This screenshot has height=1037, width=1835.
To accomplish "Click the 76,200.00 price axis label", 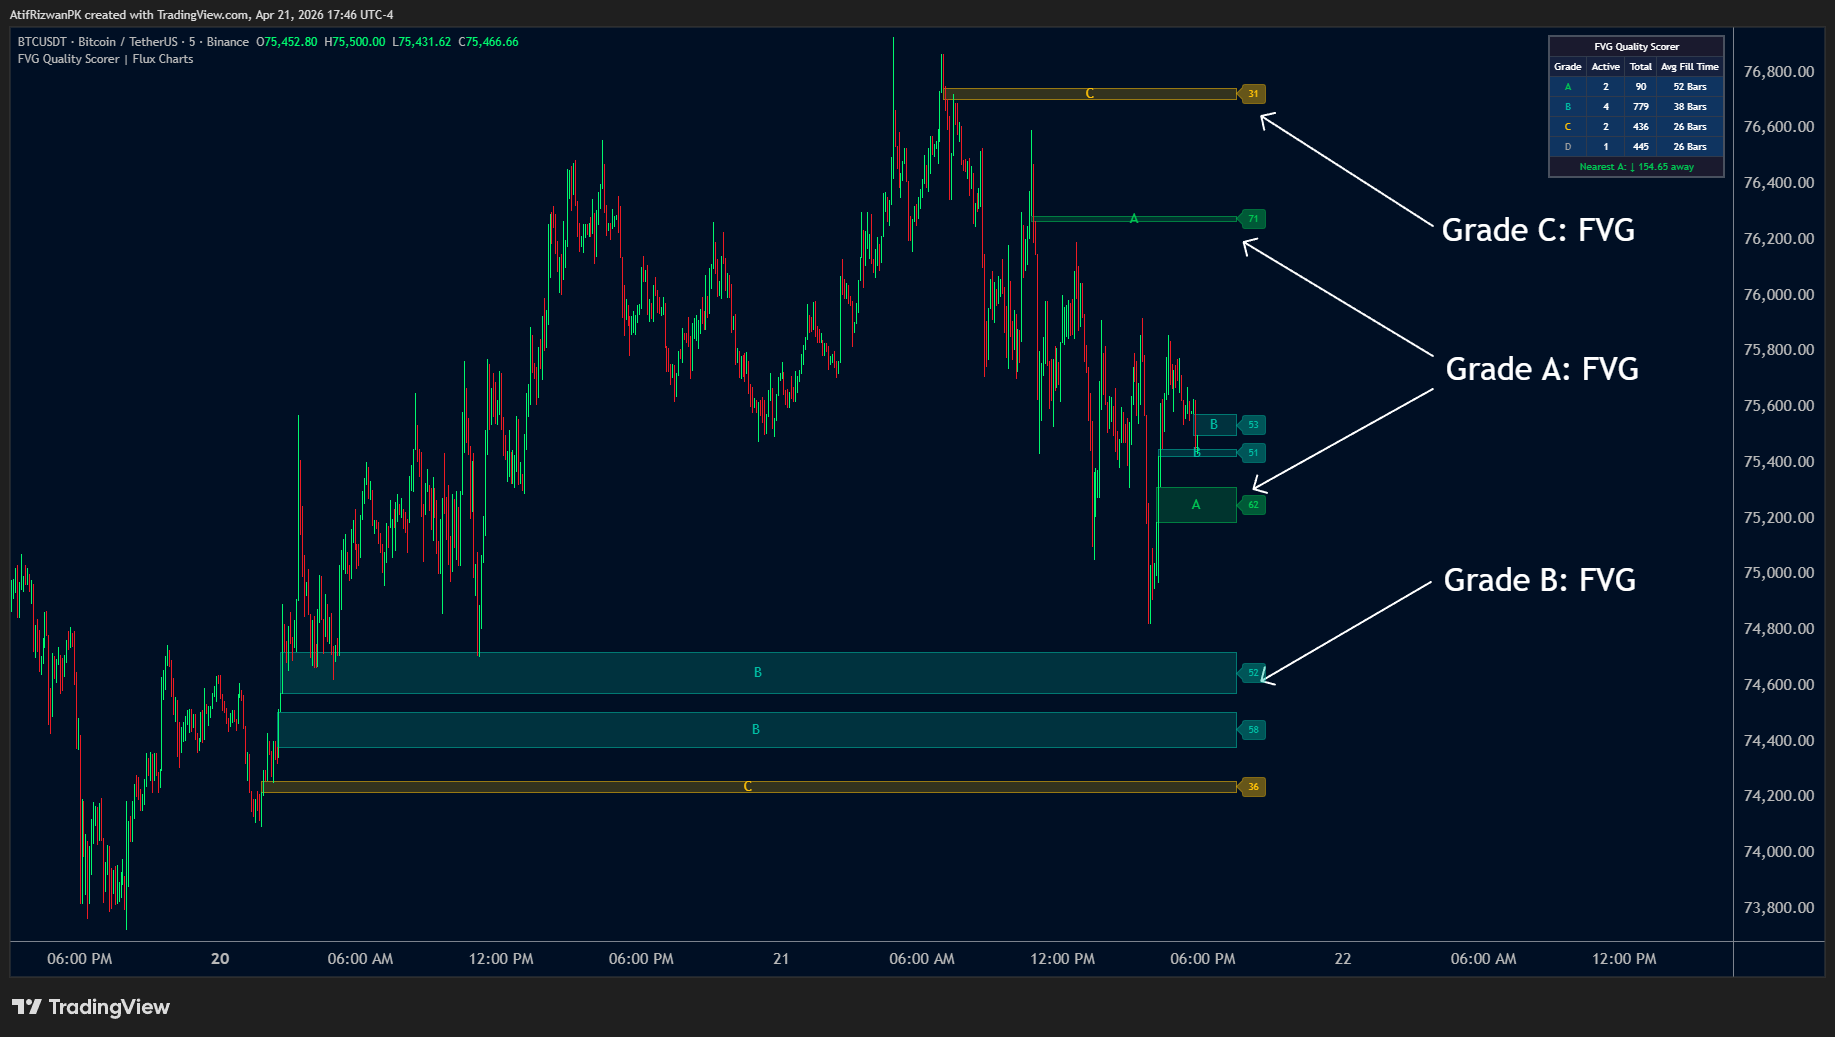I will pyautogui.click(x=1779, y=239).
